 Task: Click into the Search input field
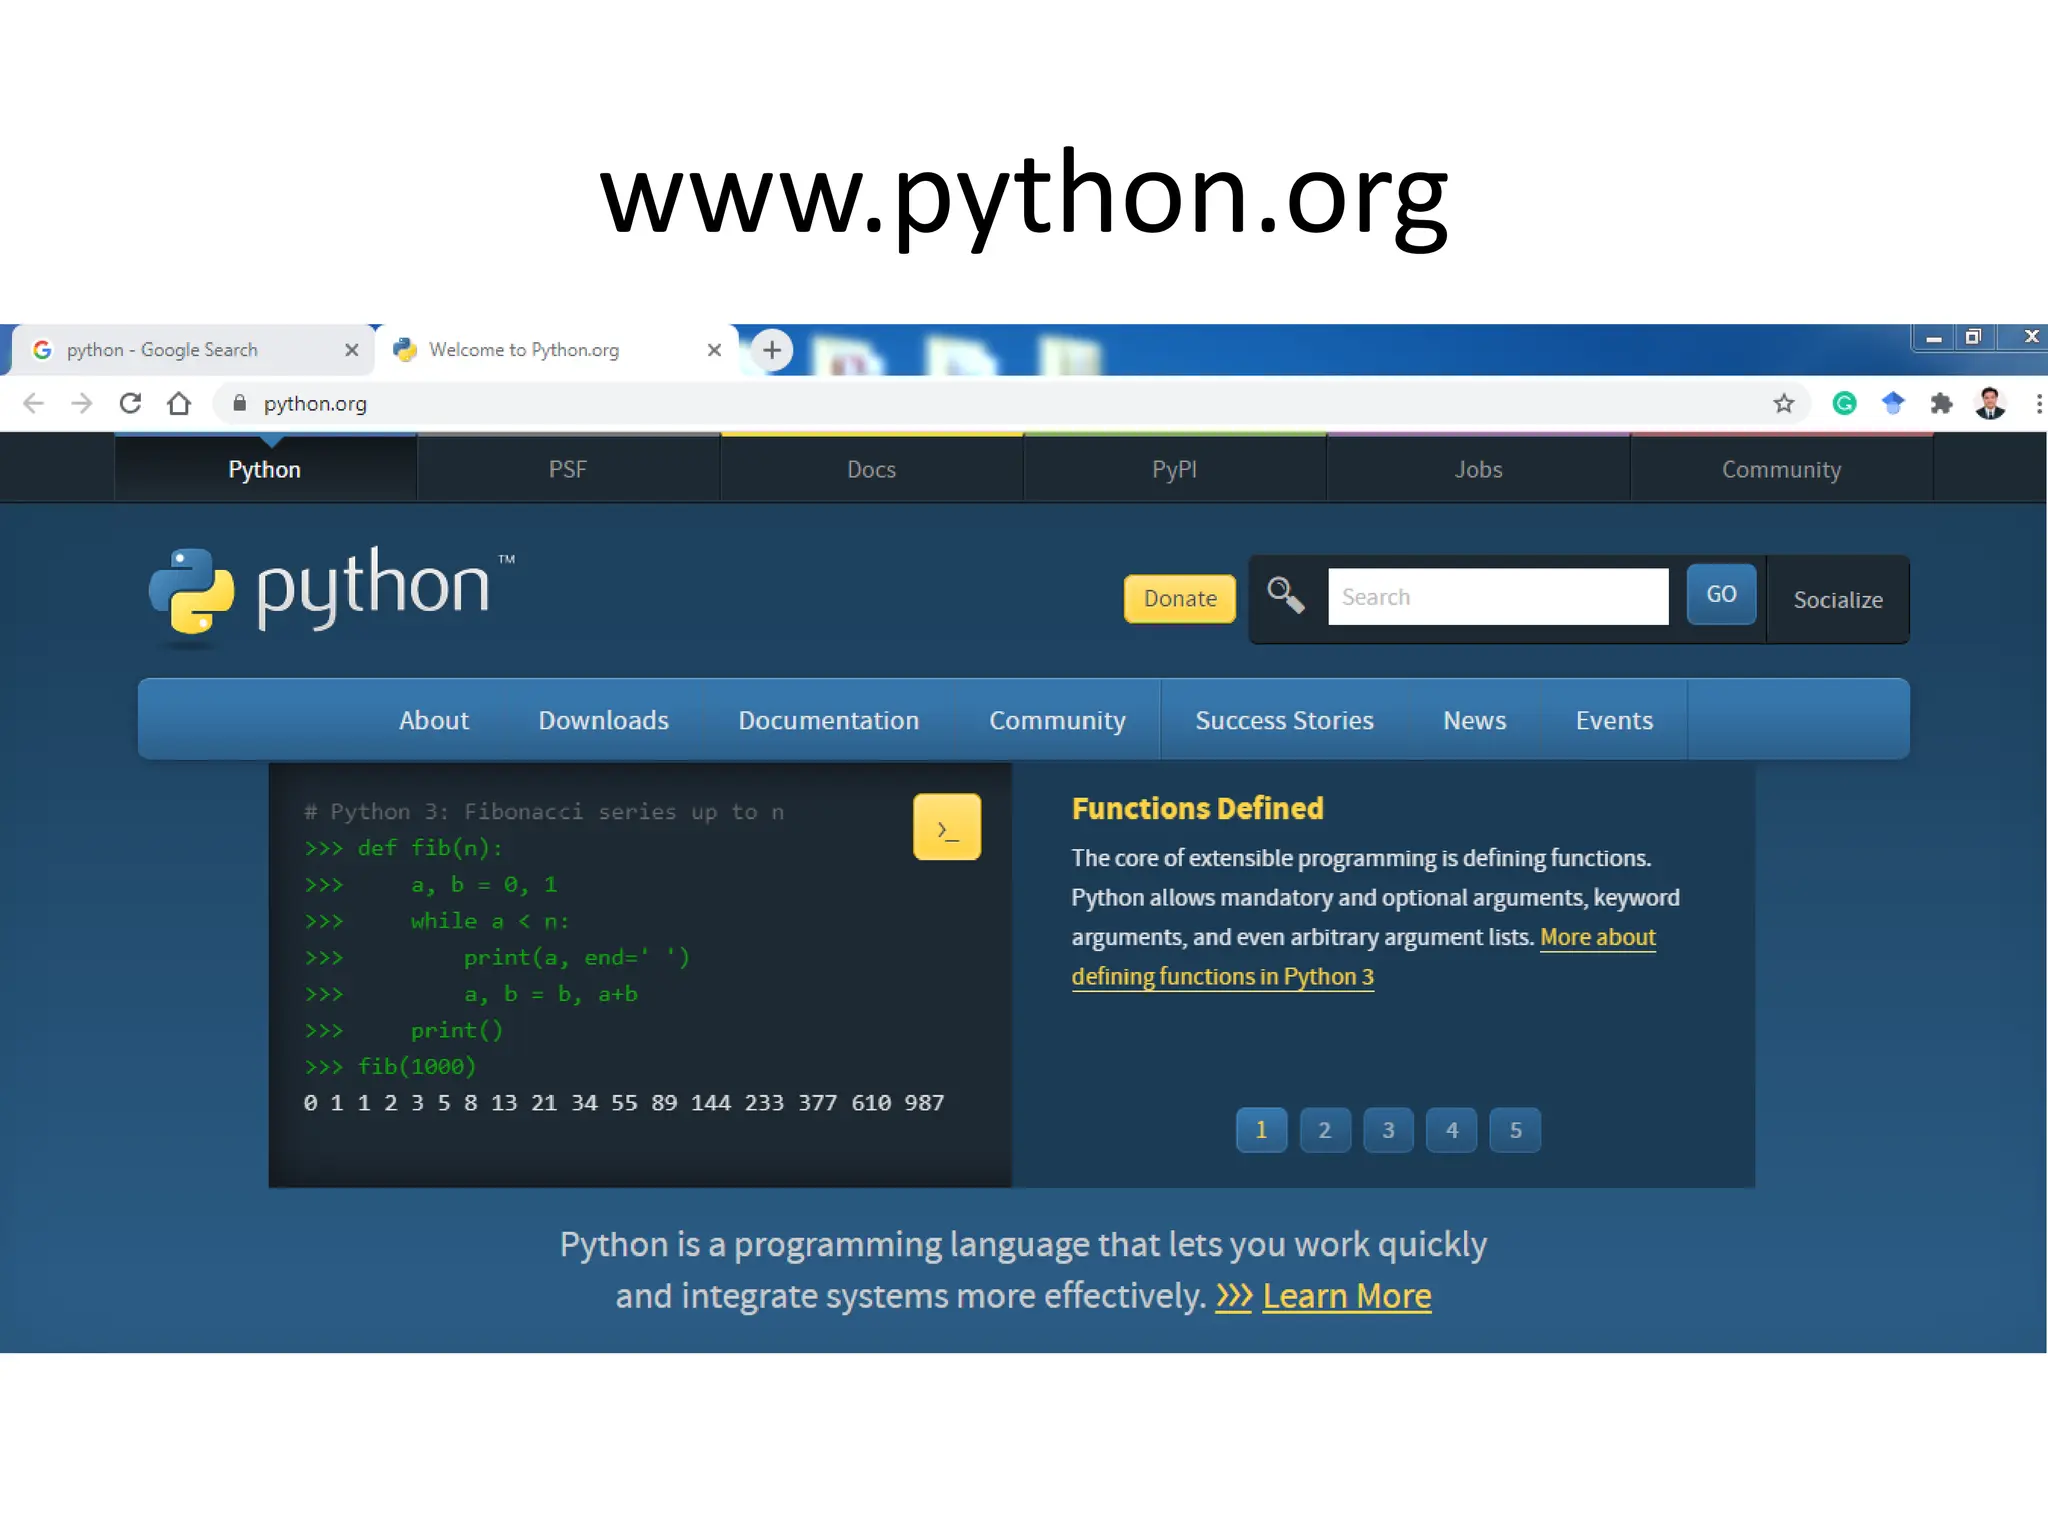point(1498,597)
